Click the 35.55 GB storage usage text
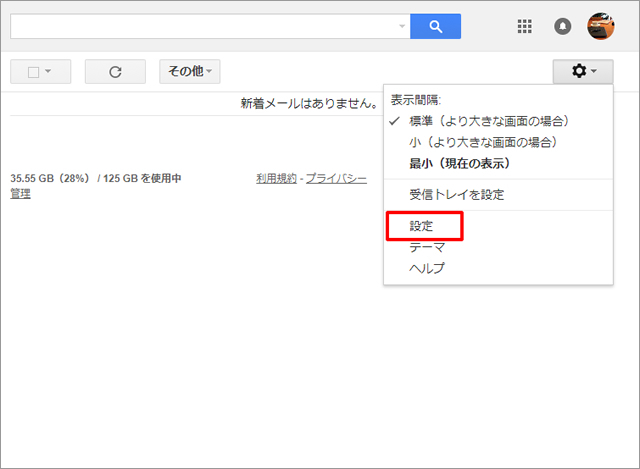Screen dimensions: 640x469 [96, 178]
